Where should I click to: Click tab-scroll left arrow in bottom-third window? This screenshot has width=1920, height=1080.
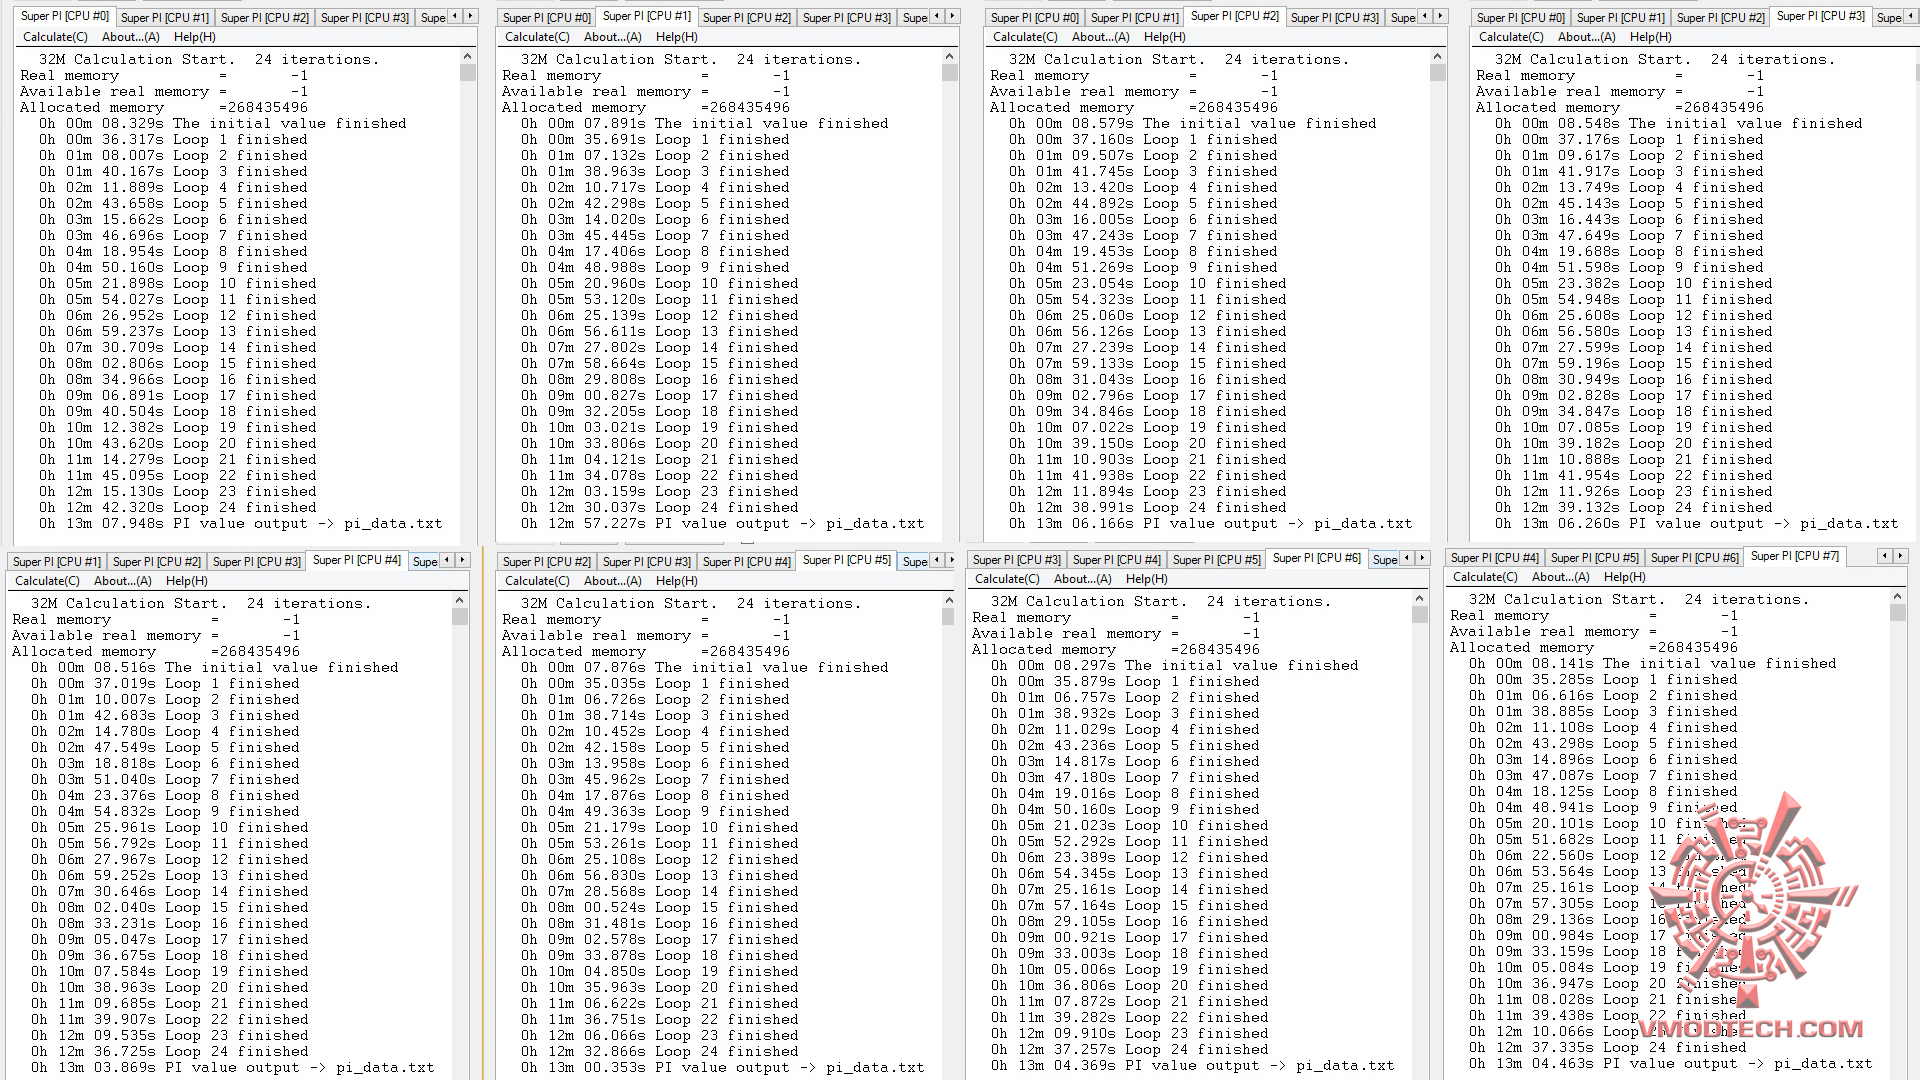[1407, 558]
